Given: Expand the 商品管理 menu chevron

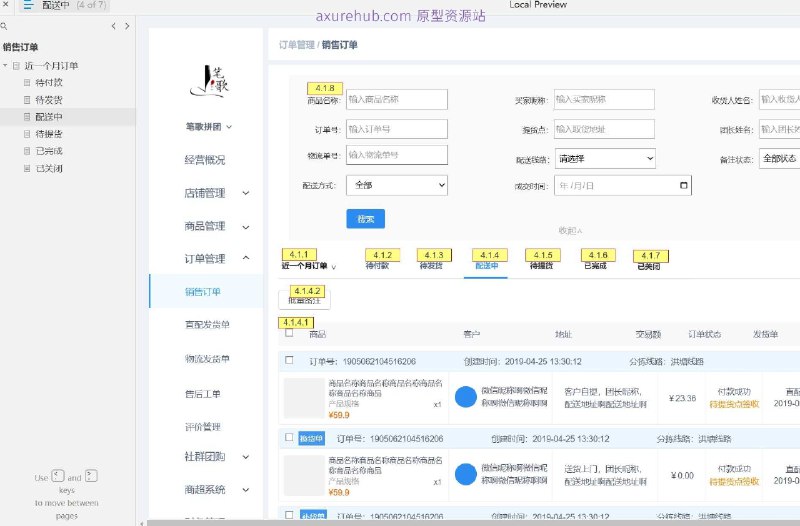Looking at the screenshot, I should (x=245, y=227).
